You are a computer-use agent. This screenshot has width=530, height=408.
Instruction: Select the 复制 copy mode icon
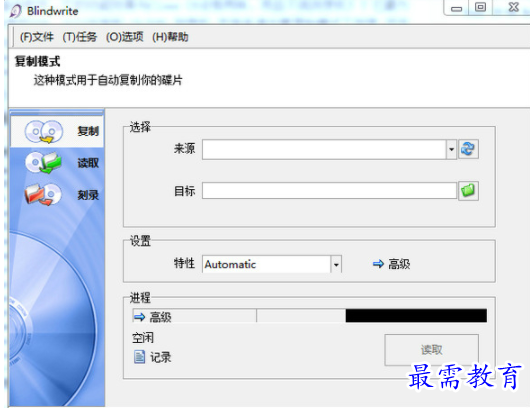(x=44, y=131)
